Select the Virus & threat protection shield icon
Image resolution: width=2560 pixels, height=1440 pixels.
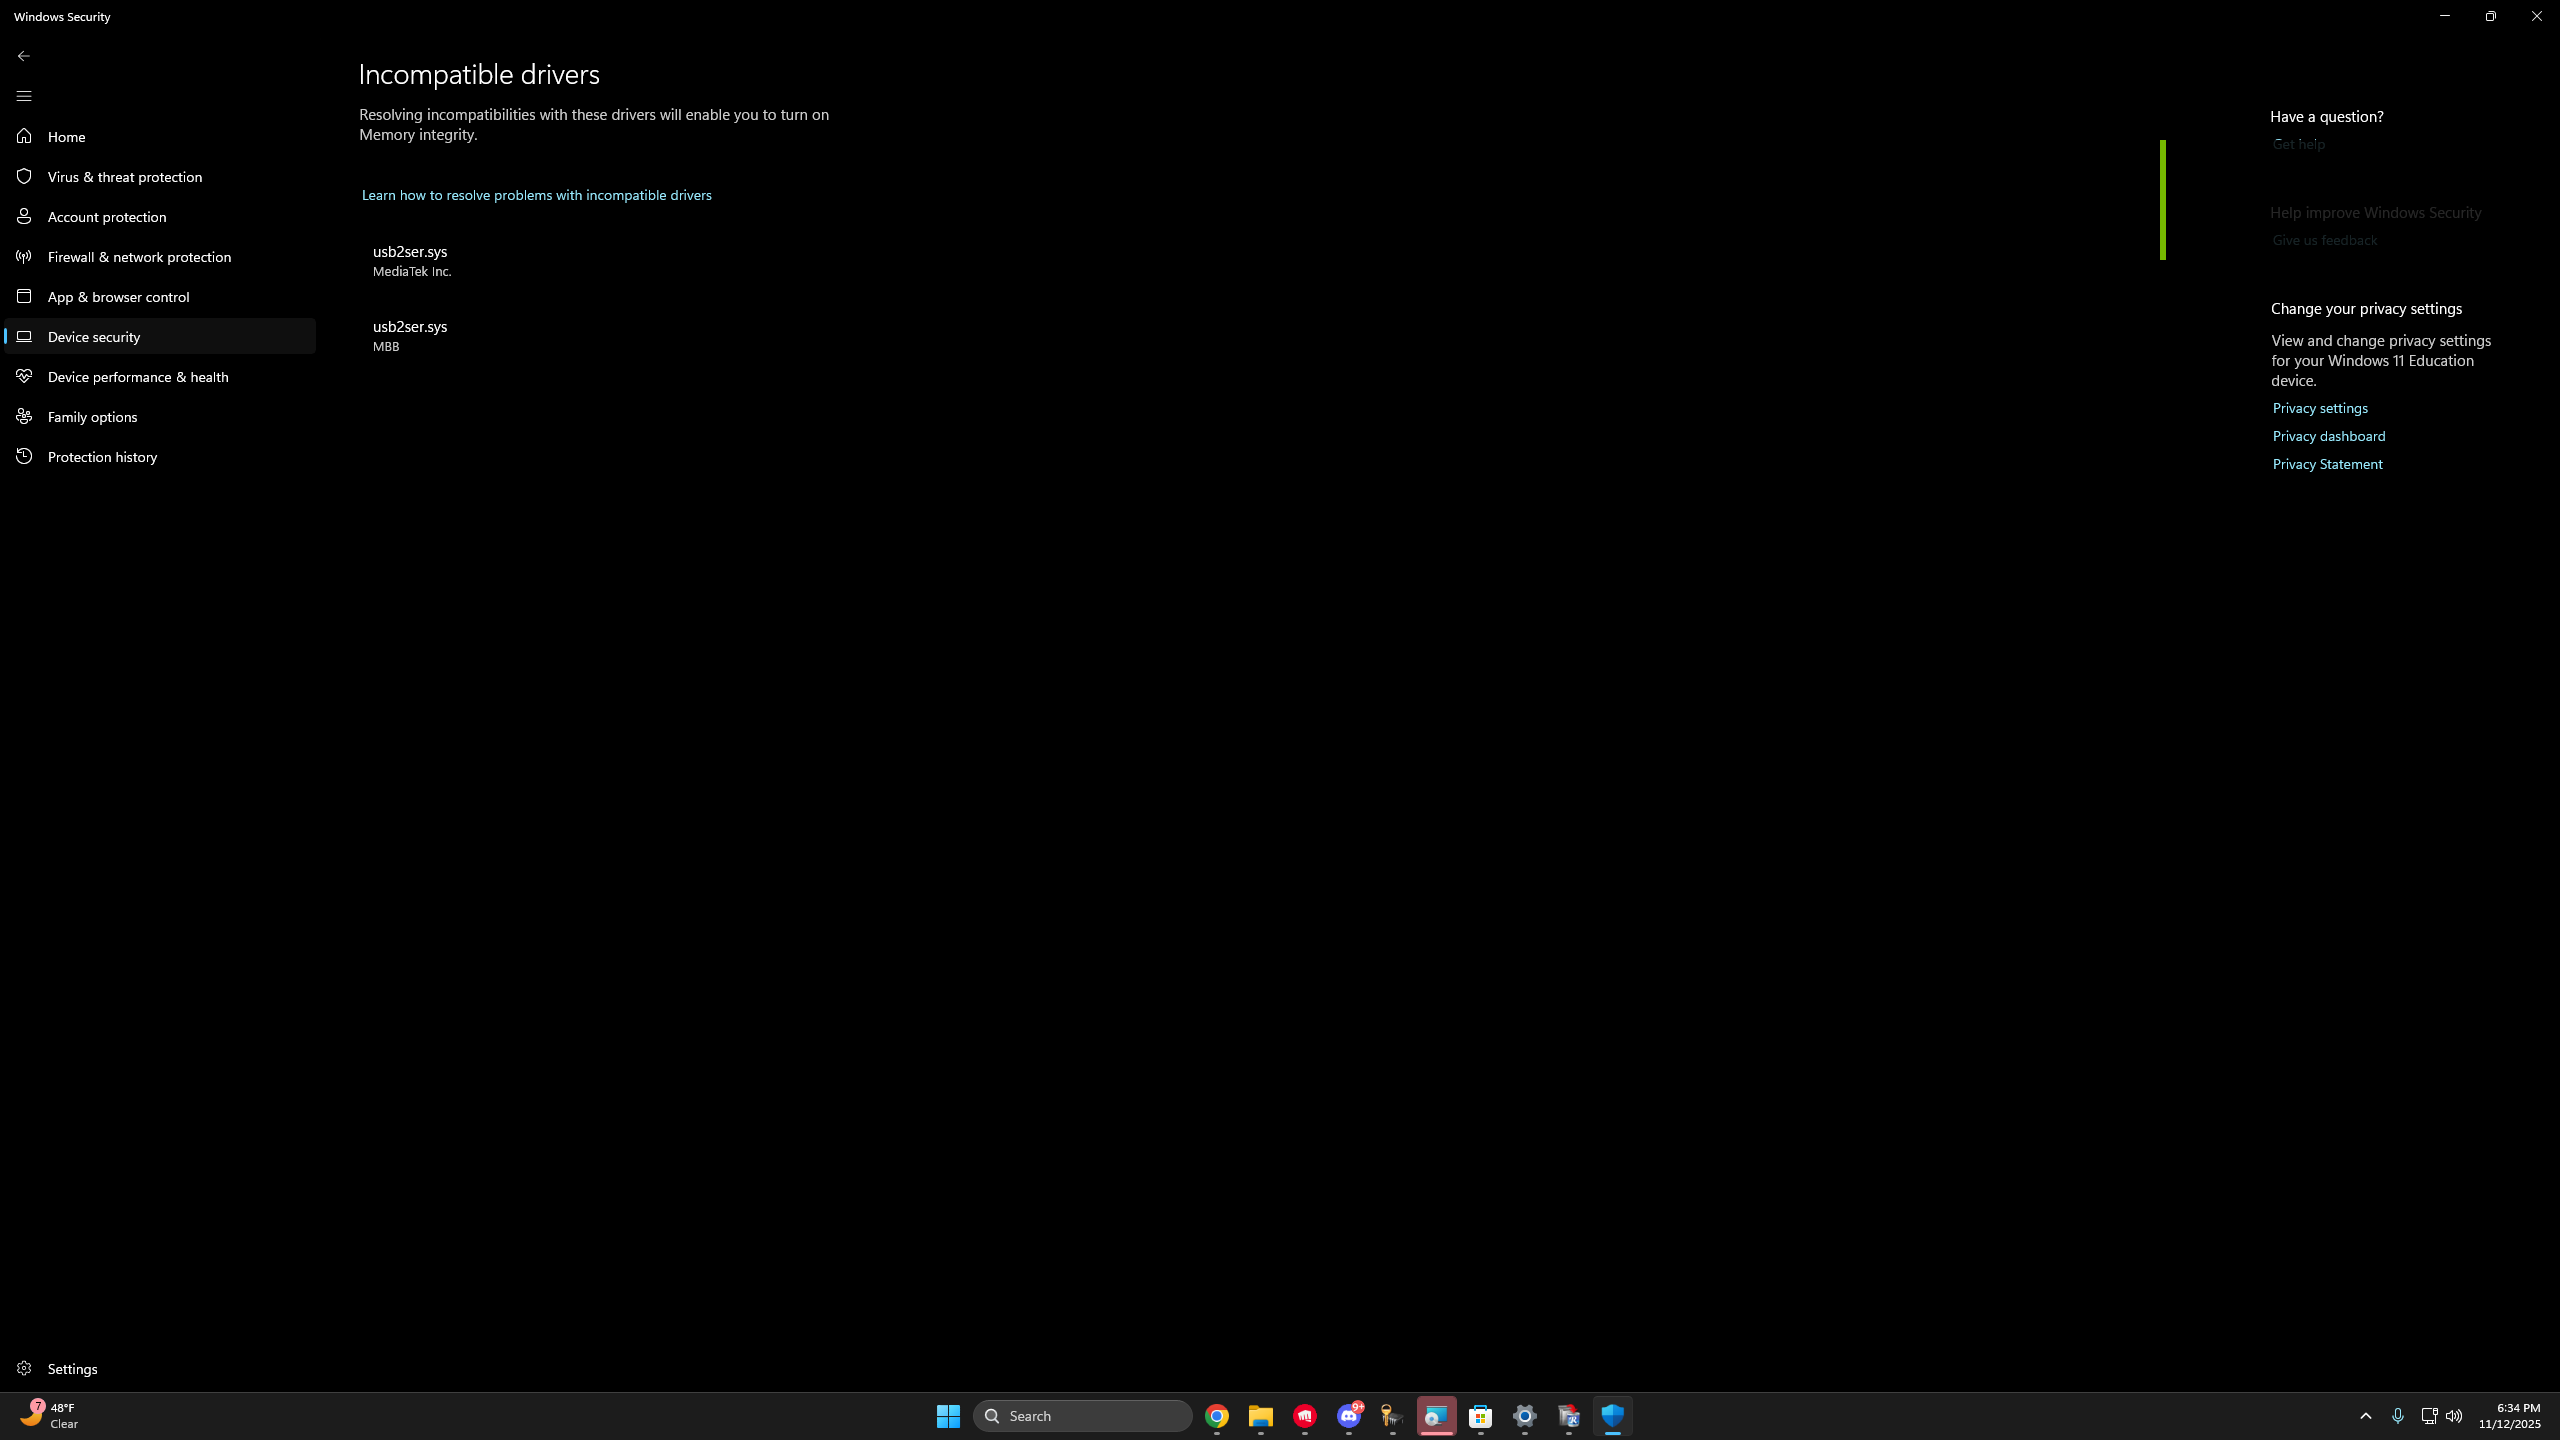pos(24,176)
